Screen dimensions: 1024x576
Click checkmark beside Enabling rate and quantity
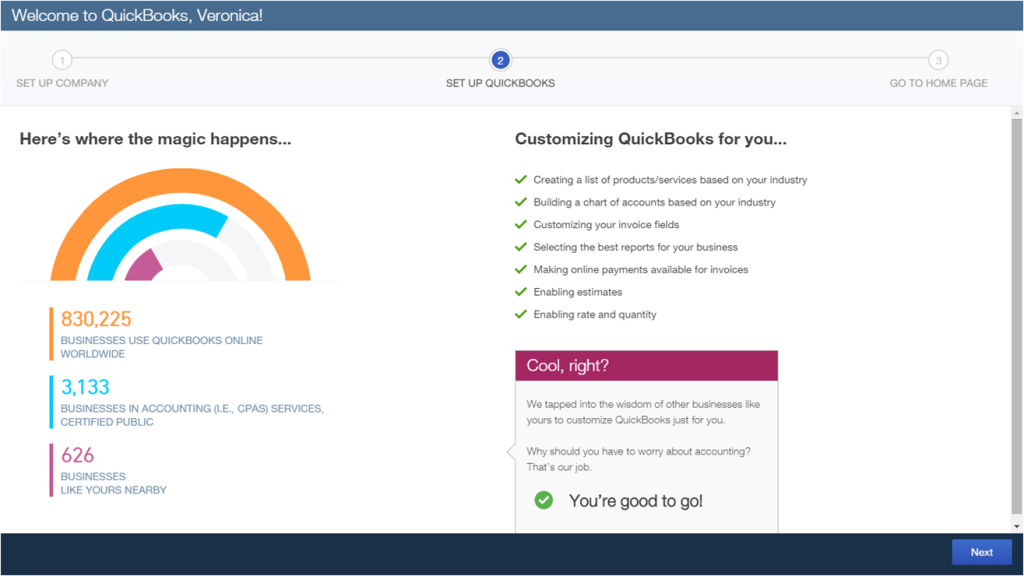tap(520, 314)
